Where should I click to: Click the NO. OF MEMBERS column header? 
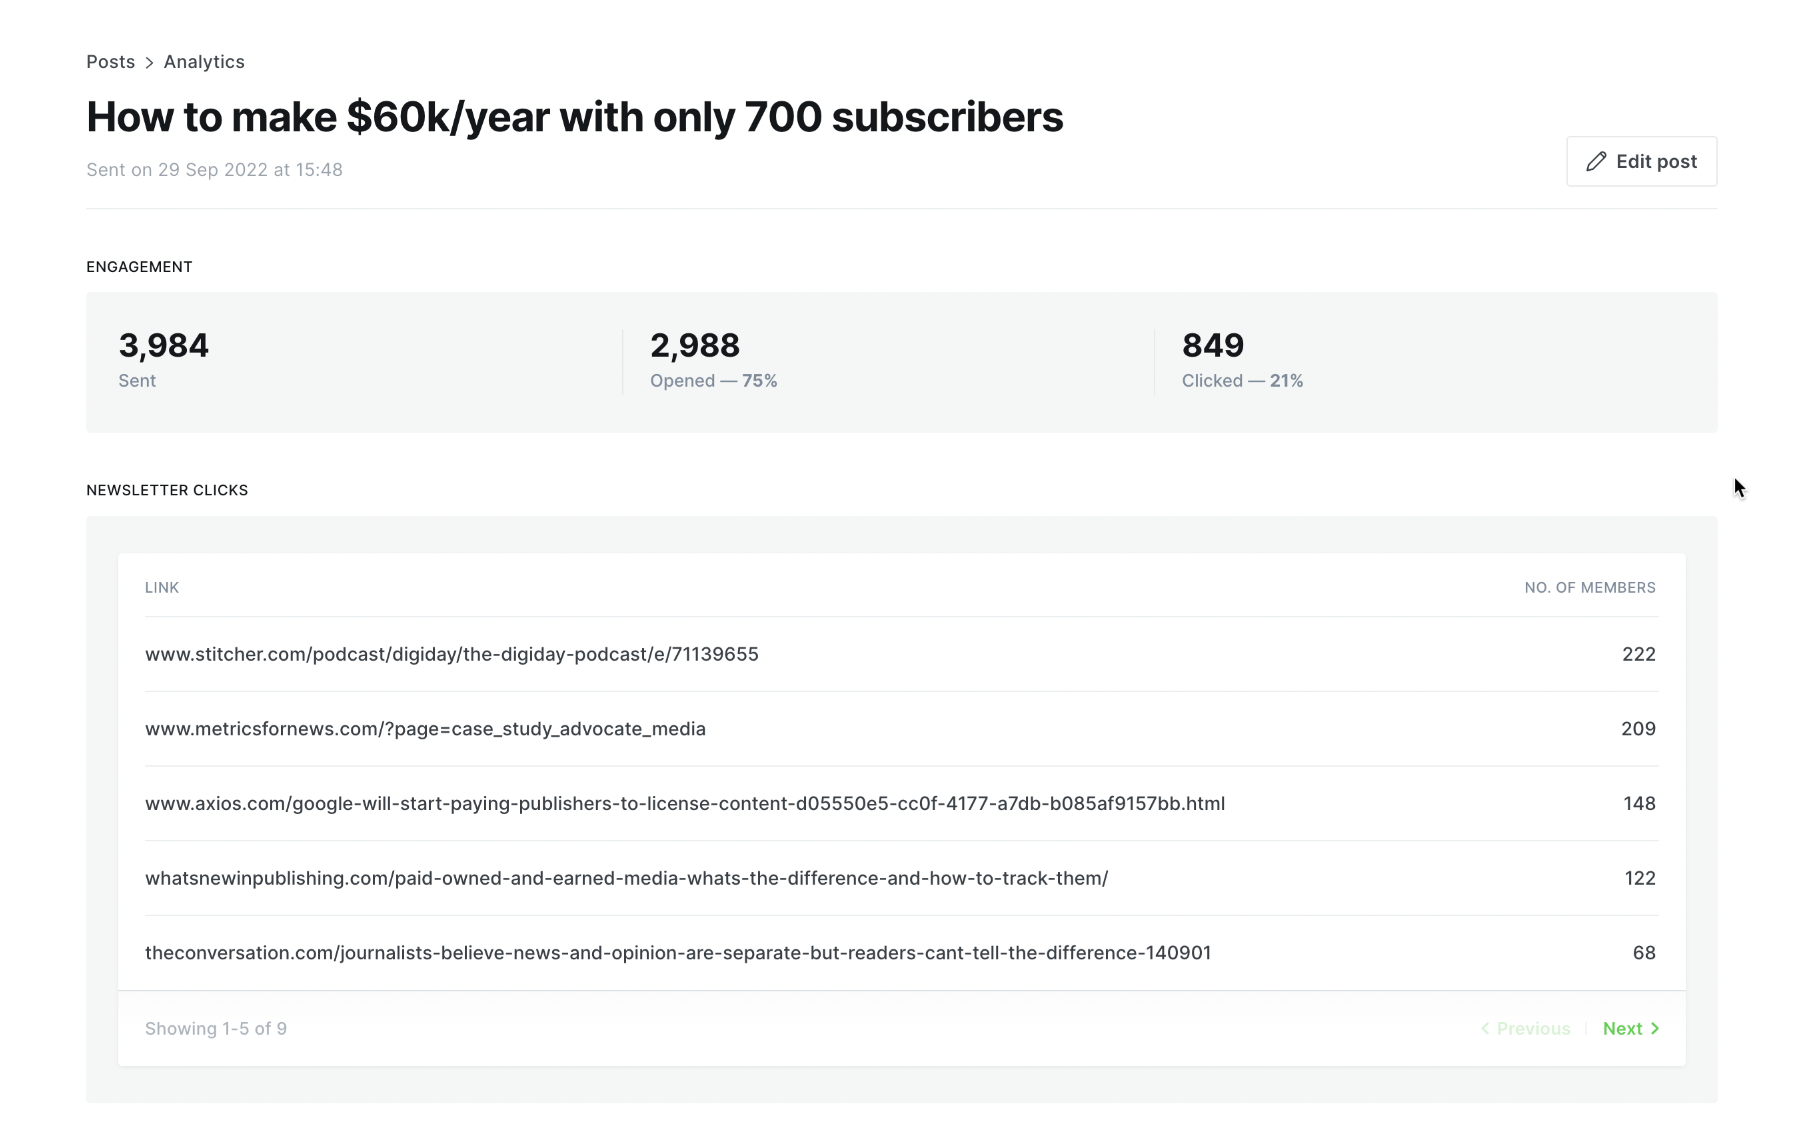point(1589,588)
